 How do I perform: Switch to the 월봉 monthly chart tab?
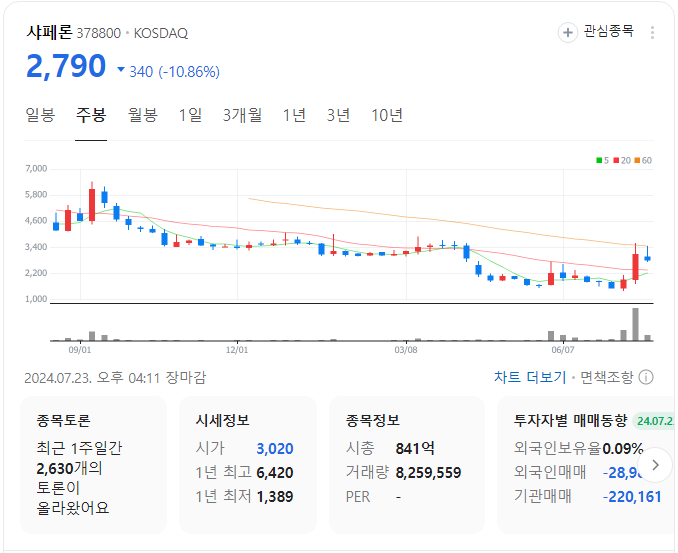(x=143, y=115)
